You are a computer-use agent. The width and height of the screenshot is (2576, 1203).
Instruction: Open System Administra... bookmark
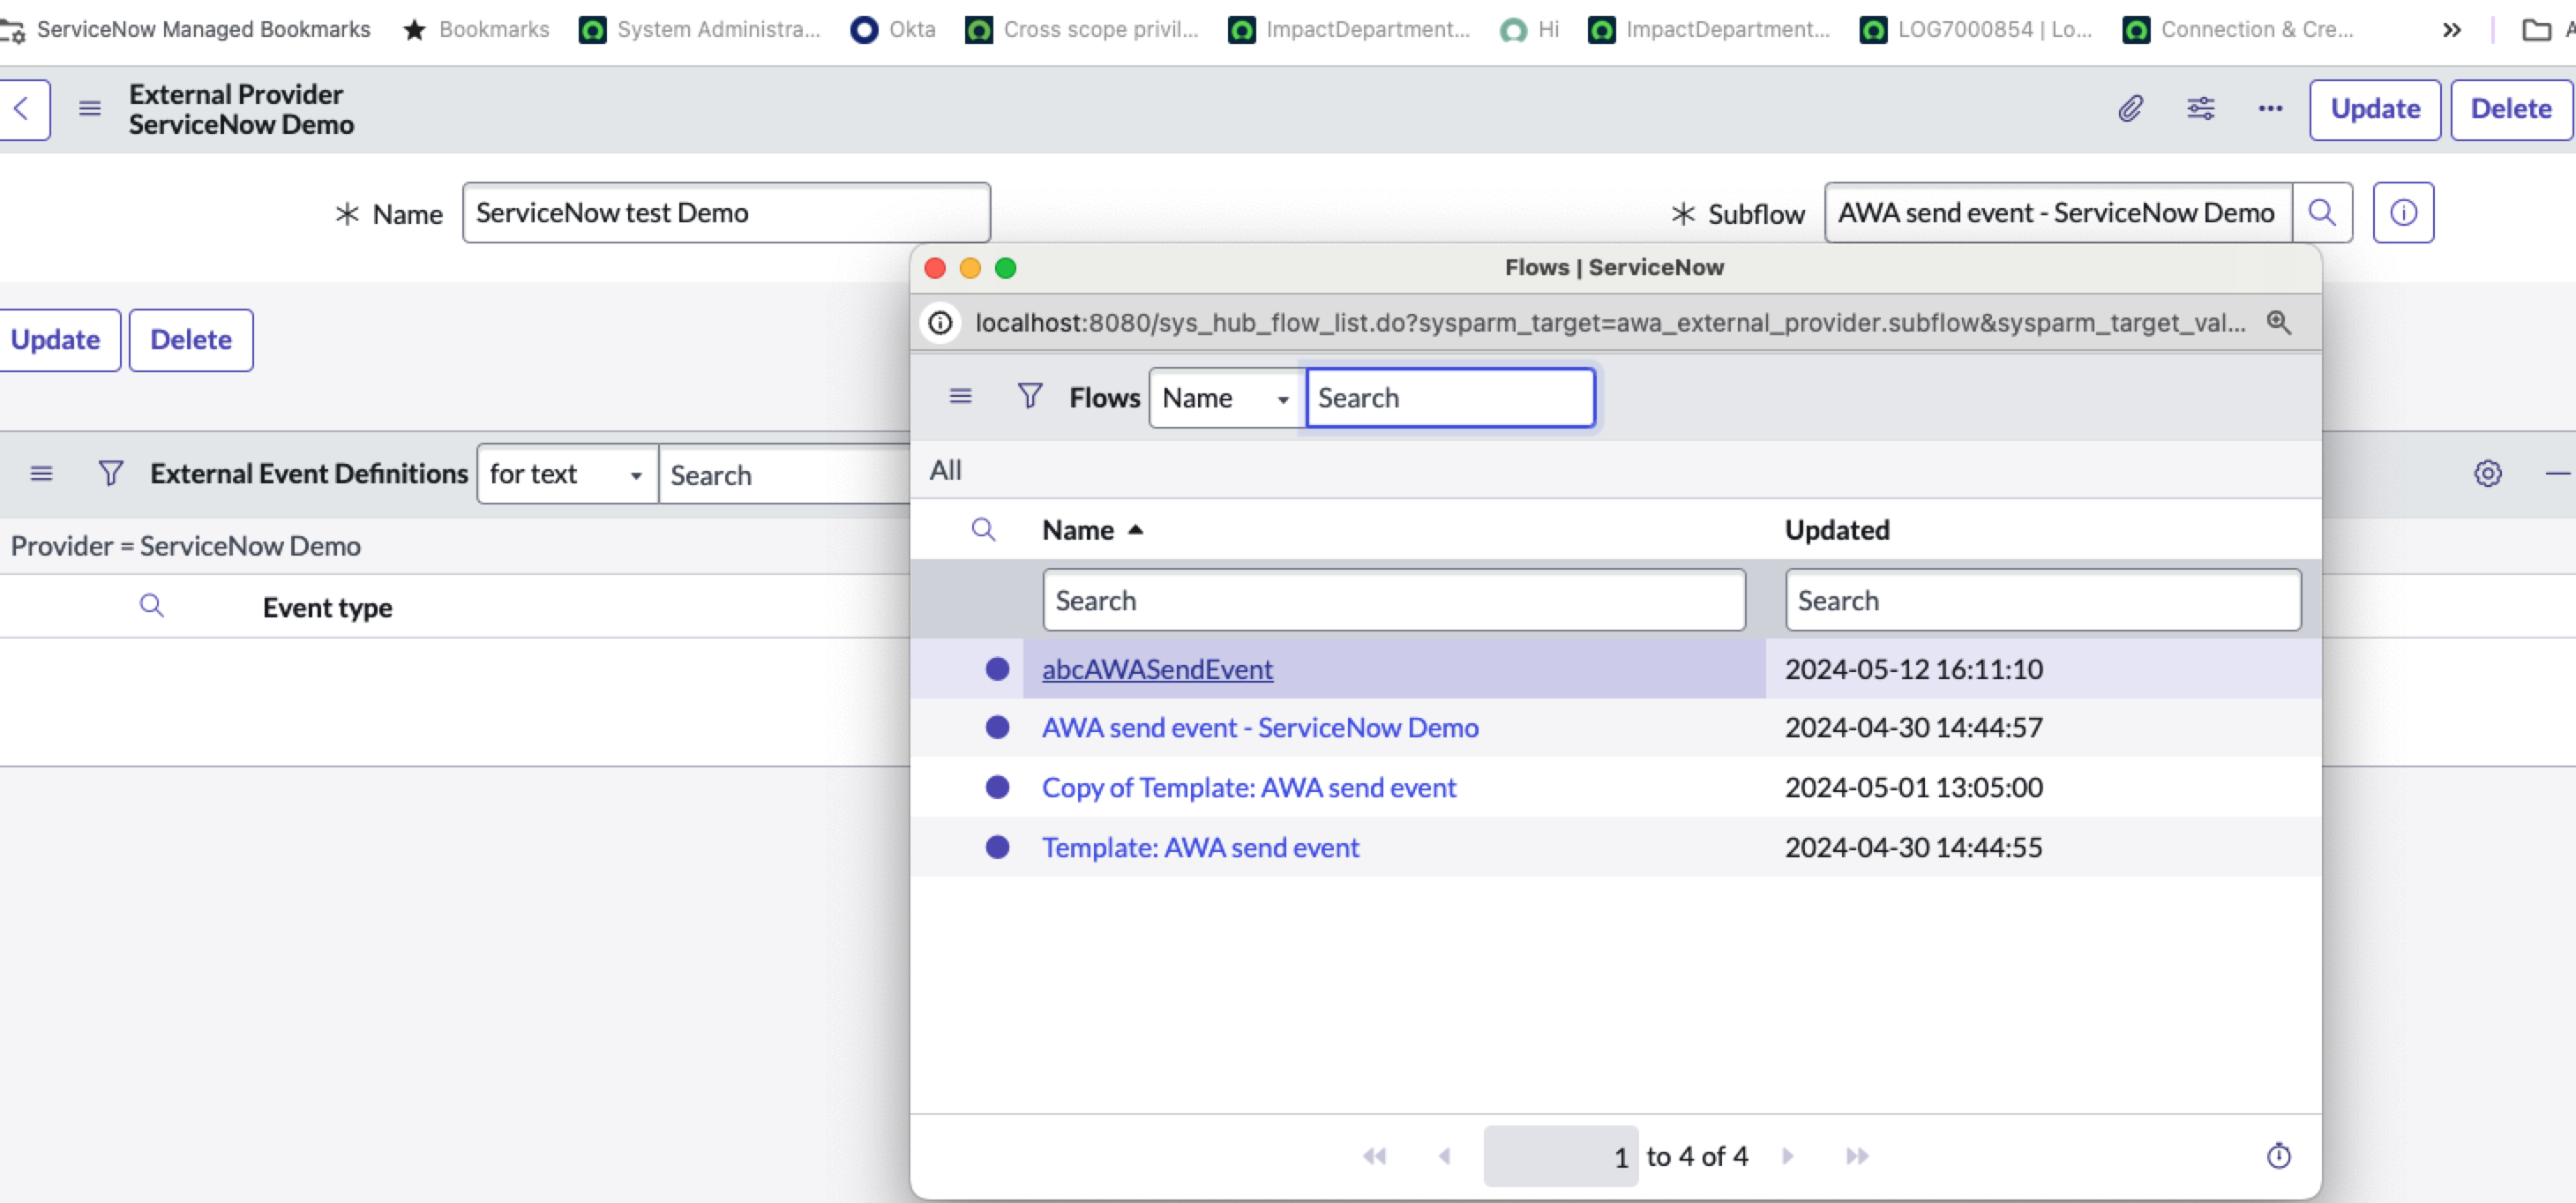pos(700,30)
